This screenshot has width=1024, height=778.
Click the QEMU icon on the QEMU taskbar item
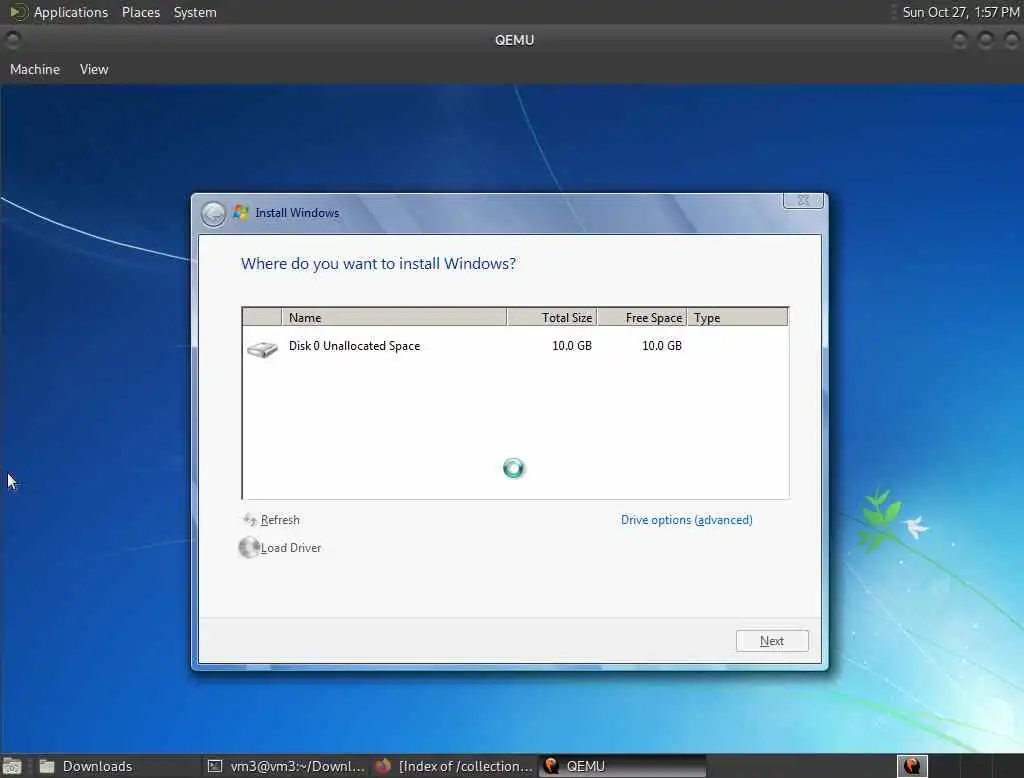click(x=552, y=766)
